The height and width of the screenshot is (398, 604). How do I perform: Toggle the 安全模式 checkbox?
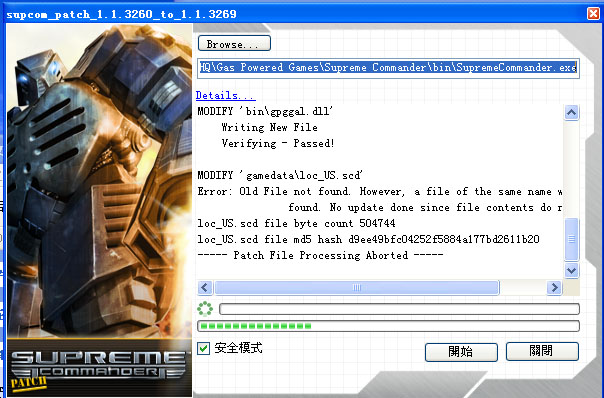(x=203, y=348)
